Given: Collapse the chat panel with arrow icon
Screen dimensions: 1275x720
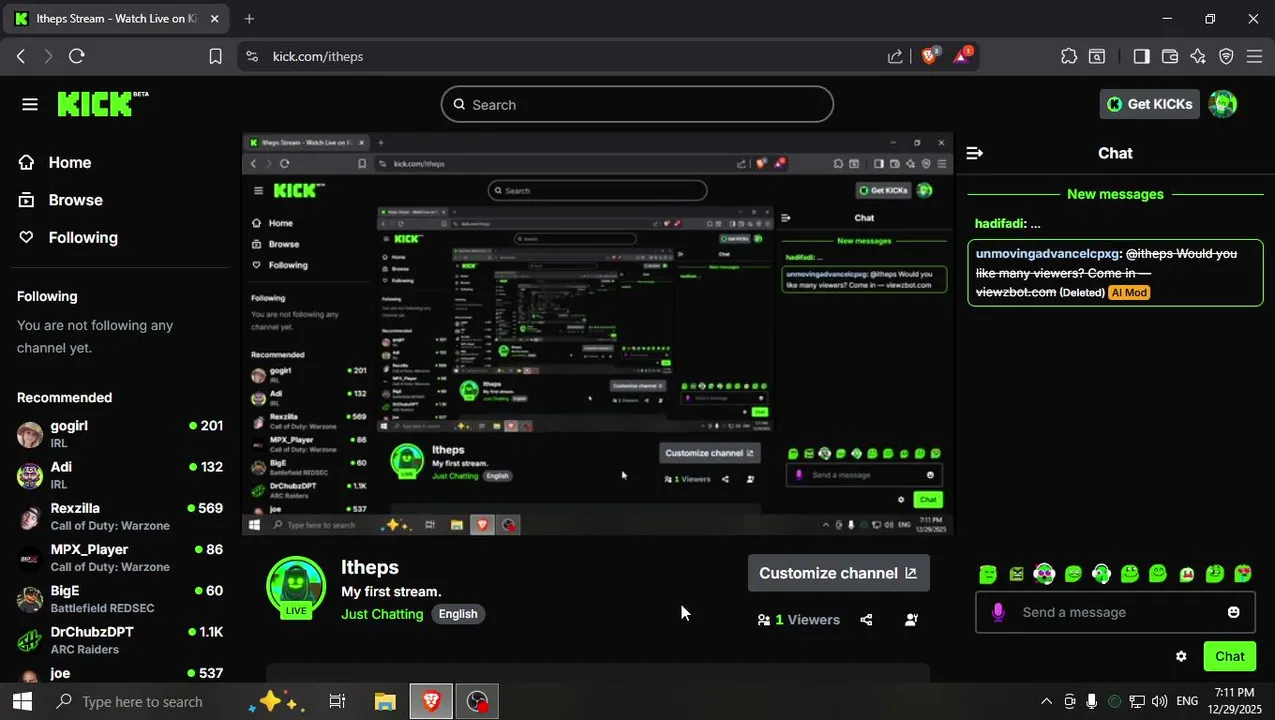Looking at the screenshot, I should 975,153.
